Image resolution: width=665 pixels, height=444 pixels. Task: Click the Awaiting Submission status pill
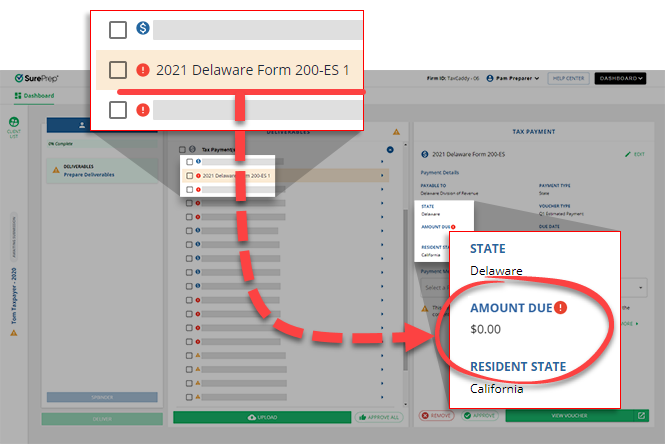(x=14, y=237)
